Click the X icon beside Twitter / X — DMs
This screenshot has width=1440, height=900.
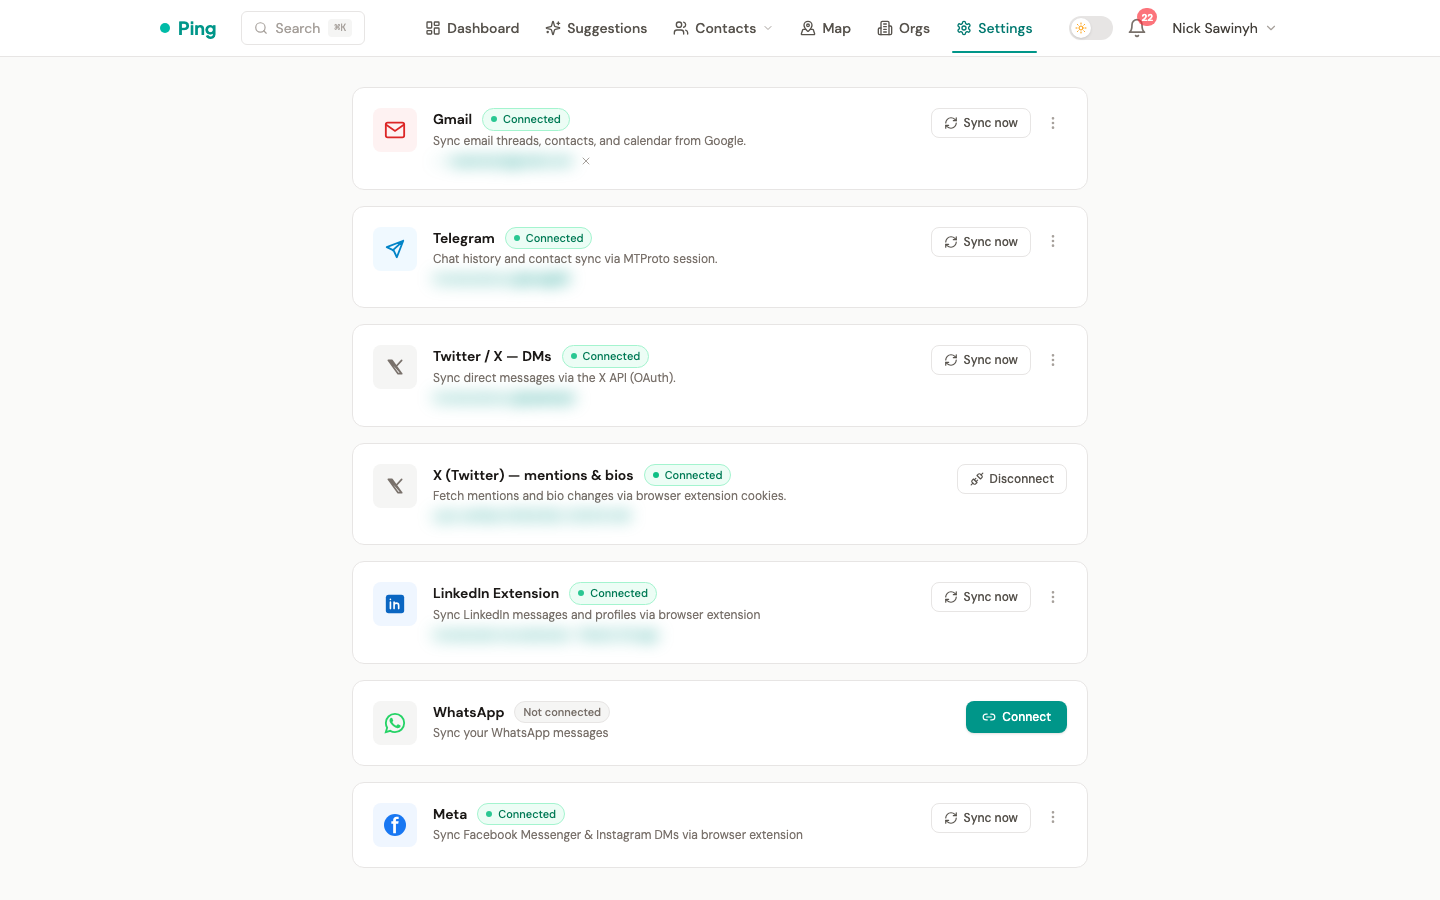pyautogui.click(x=395, y=367)
